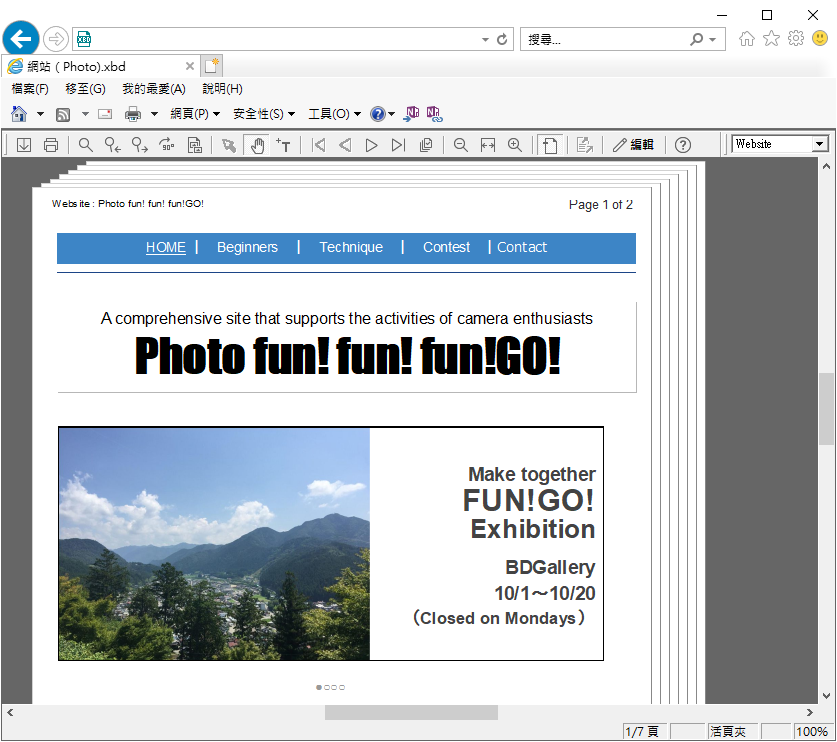
Task: Open the 安全性(S) dropdown menu
Action: pyautogui.click(x=264, y=114)
